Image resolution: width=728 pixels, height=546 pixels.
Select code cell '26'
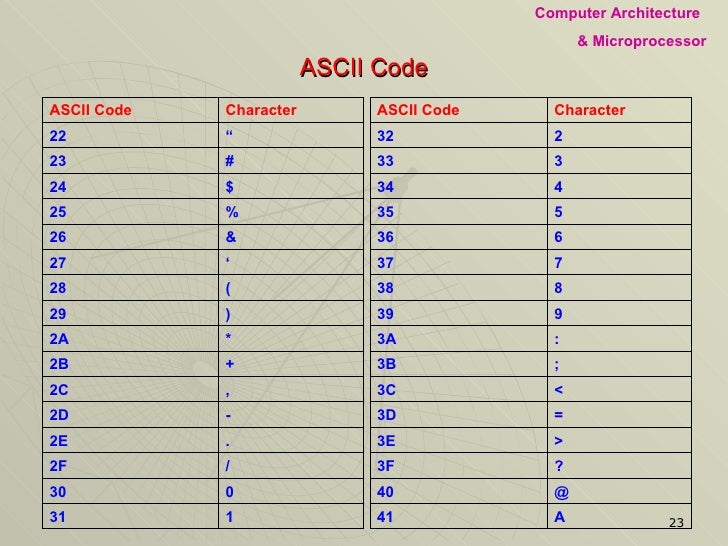[130, 237]
